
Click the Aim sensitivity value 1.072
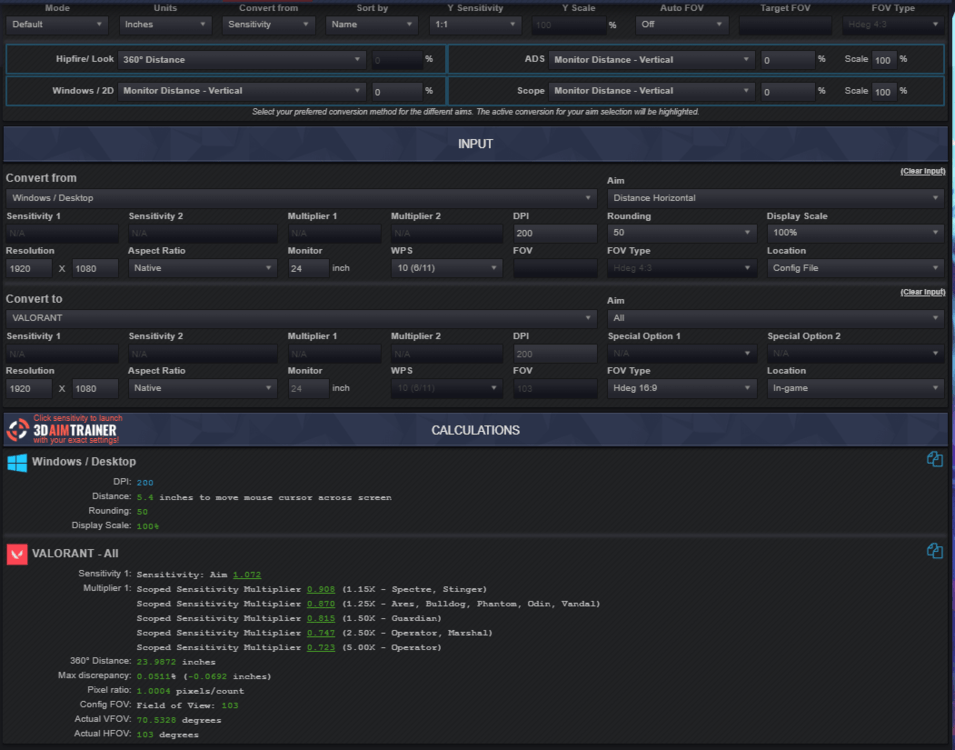(x=247, y=575)
